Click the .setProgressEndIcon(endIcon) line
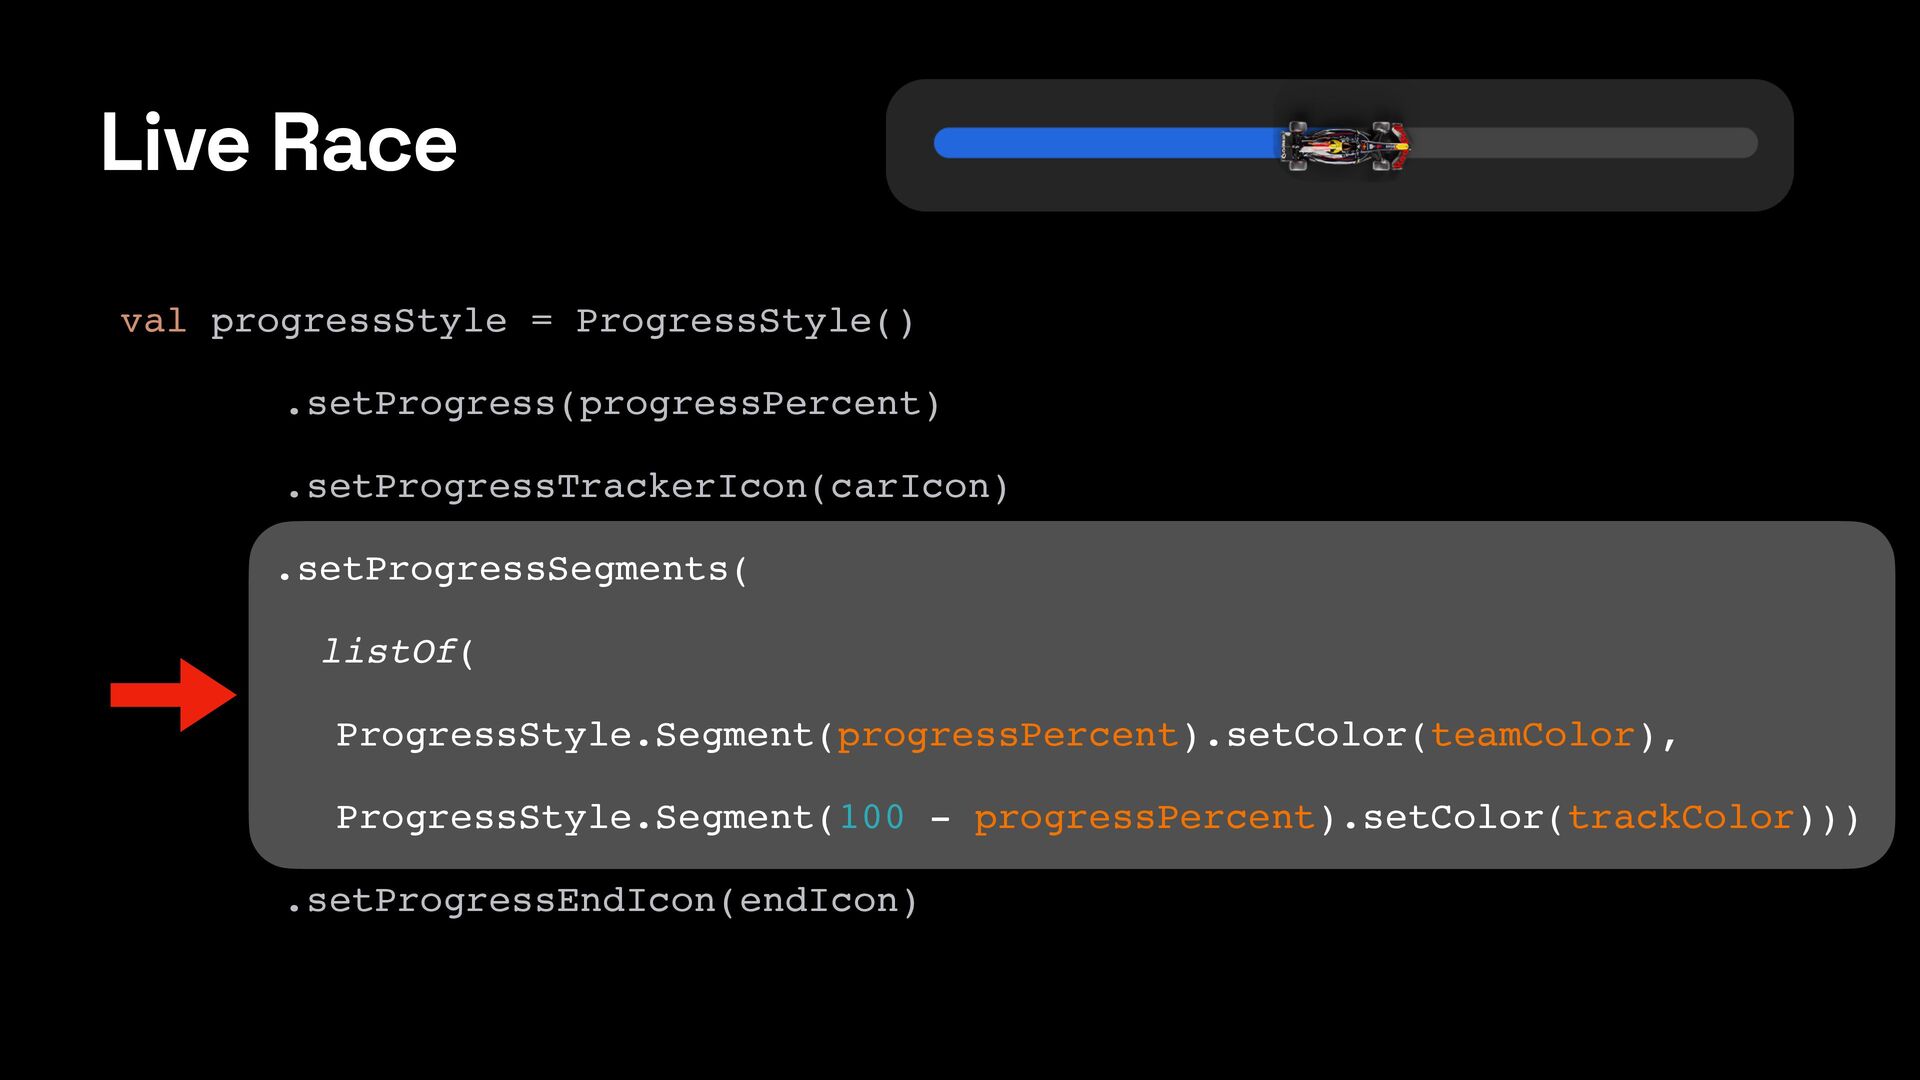This screenshot has height=1080, width=1920. pyautogui.click(x=601, y=901)
